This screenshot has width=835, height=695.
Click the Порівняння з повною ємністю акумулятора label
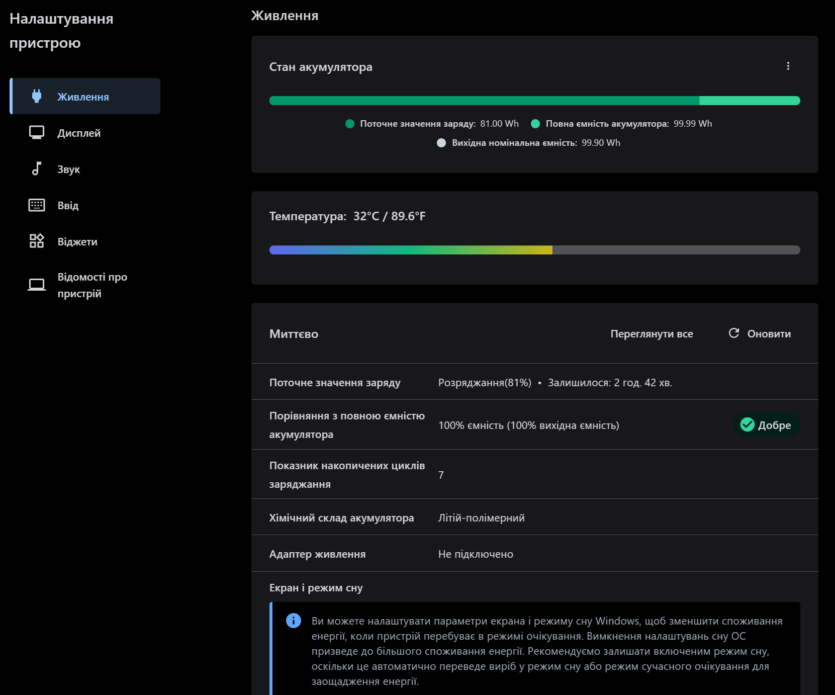click(347, 425)
